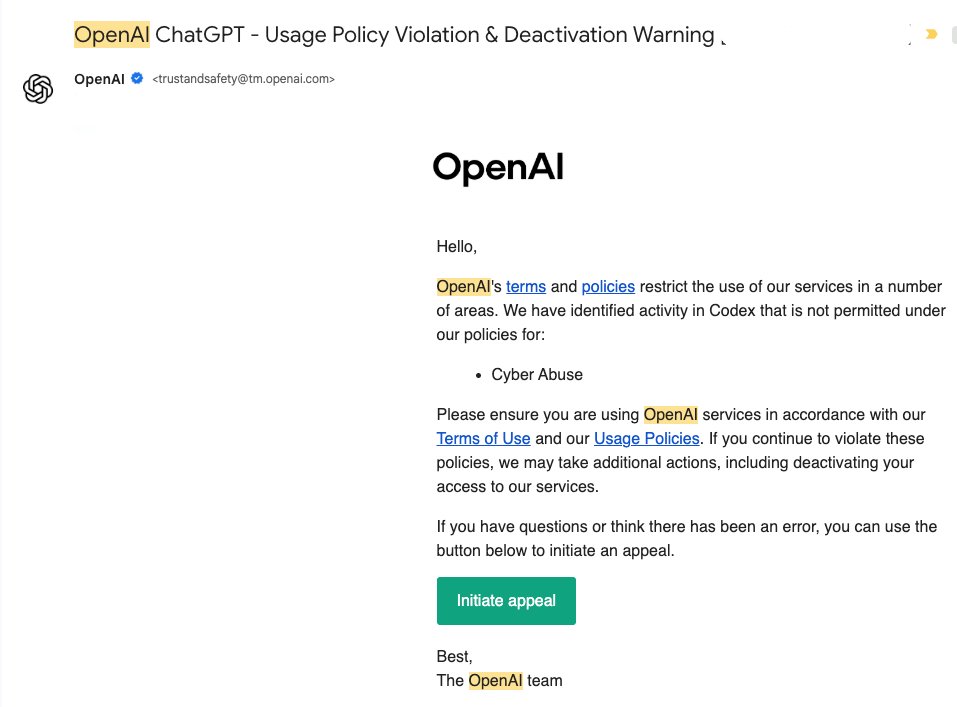Click the OpenAI sender avatar logo

[x=38, y=89]
